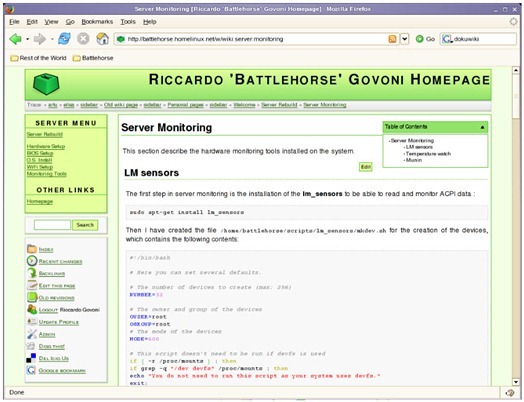Click the Edit button for LM sensors section
Viewport: 524px width, 402px height.
click(366, 167)
